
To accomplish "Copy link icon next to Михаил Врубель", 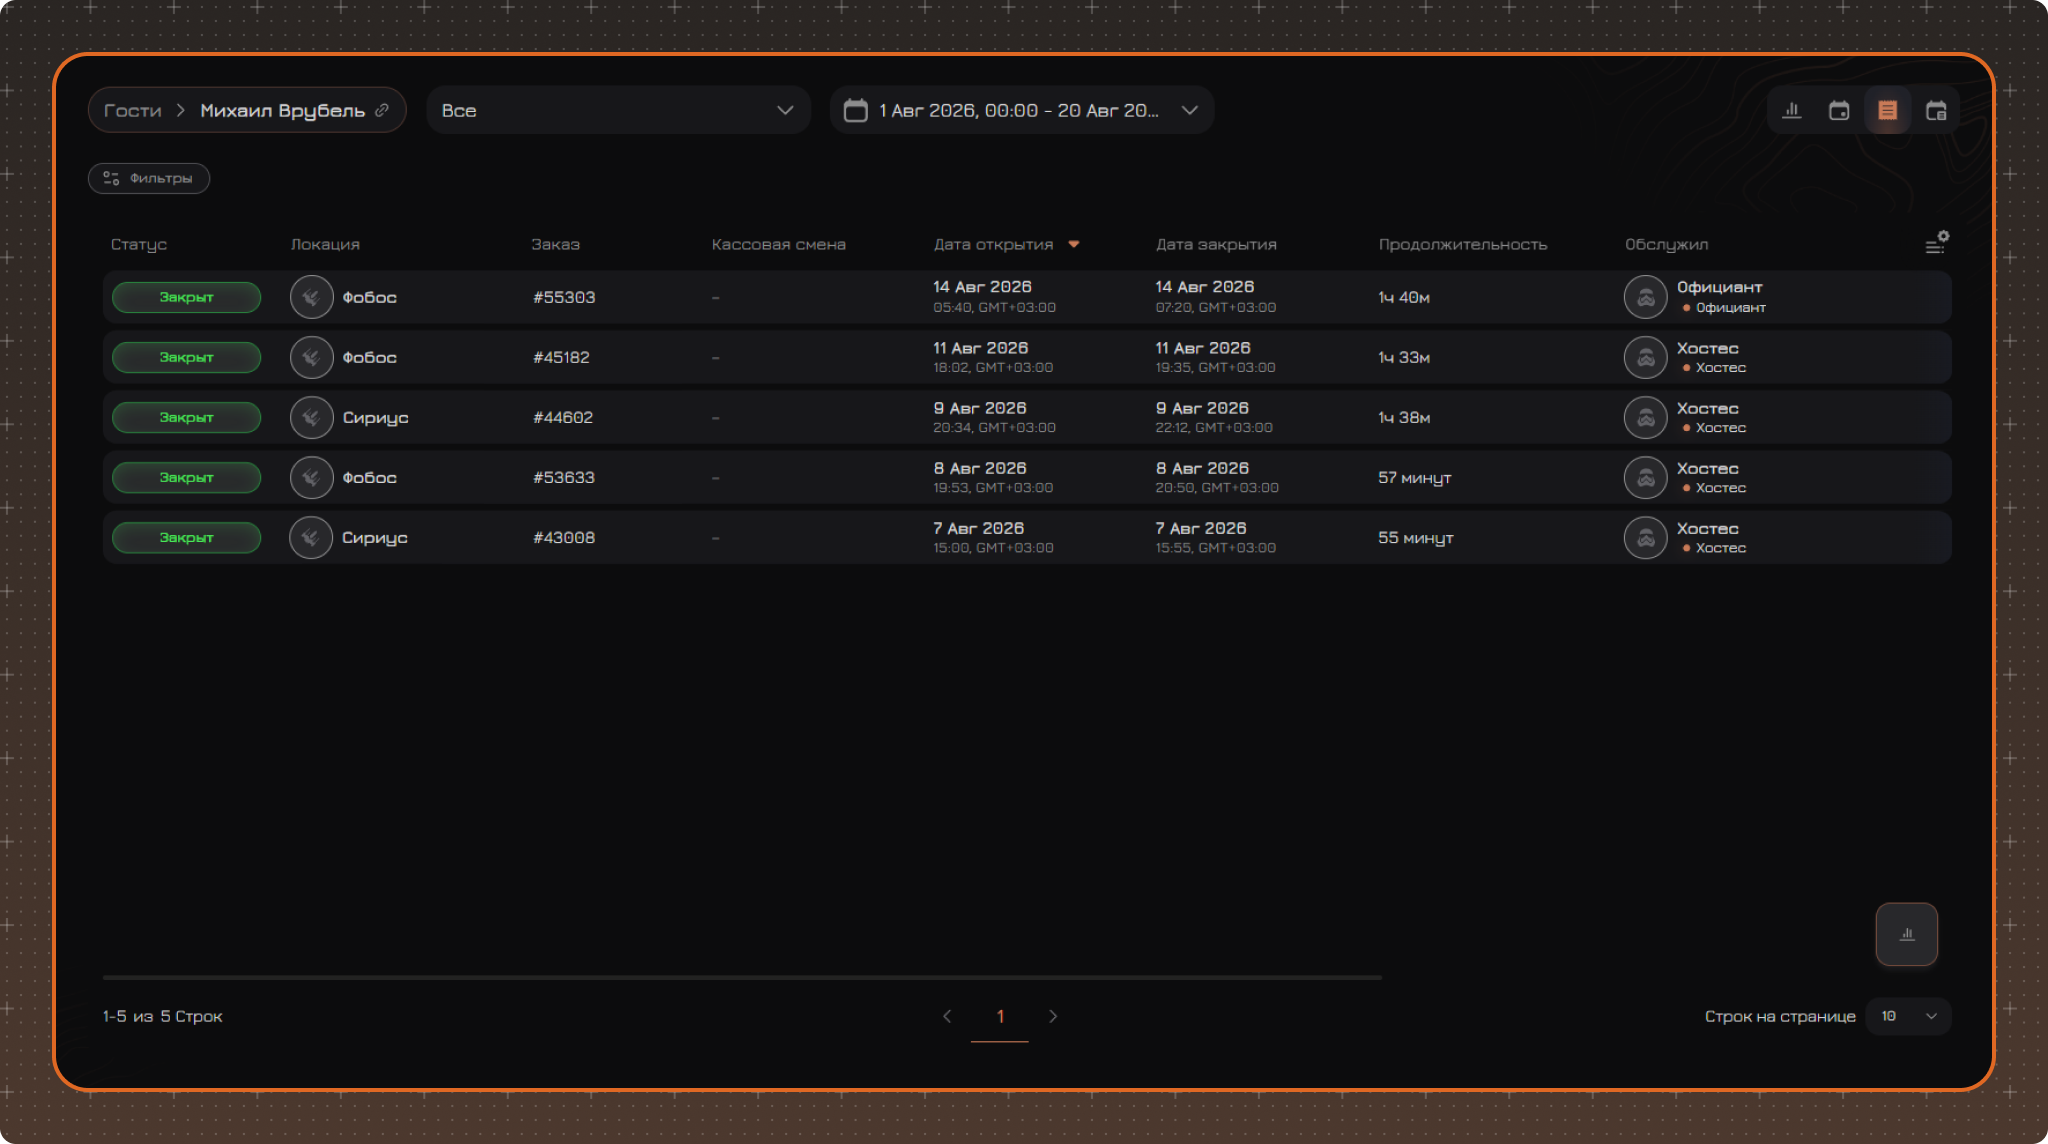I will pos(382,110).
